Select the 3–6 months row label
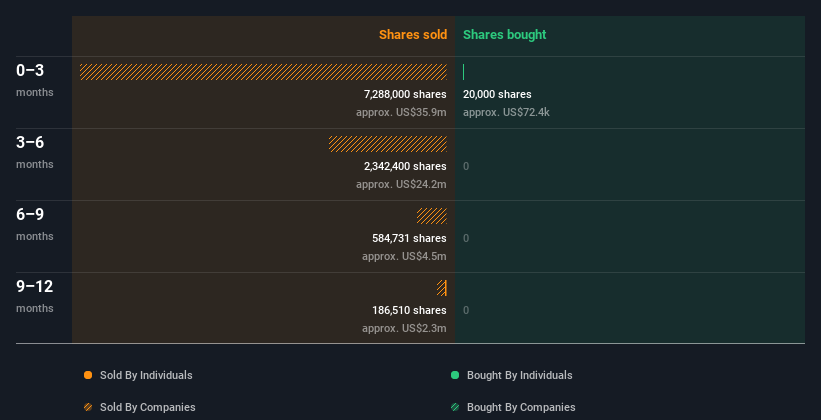 click(35, 152)
